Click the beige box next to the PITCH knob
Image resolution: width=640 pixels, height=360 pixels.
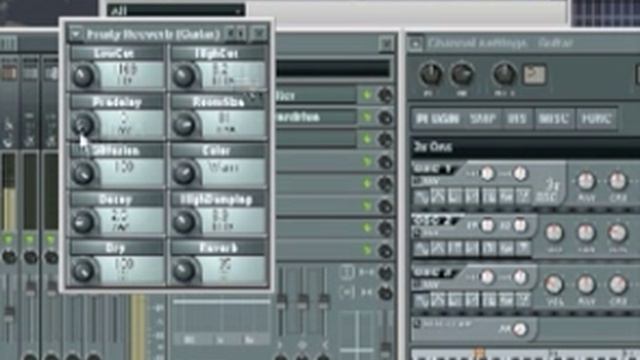(534, 75)
